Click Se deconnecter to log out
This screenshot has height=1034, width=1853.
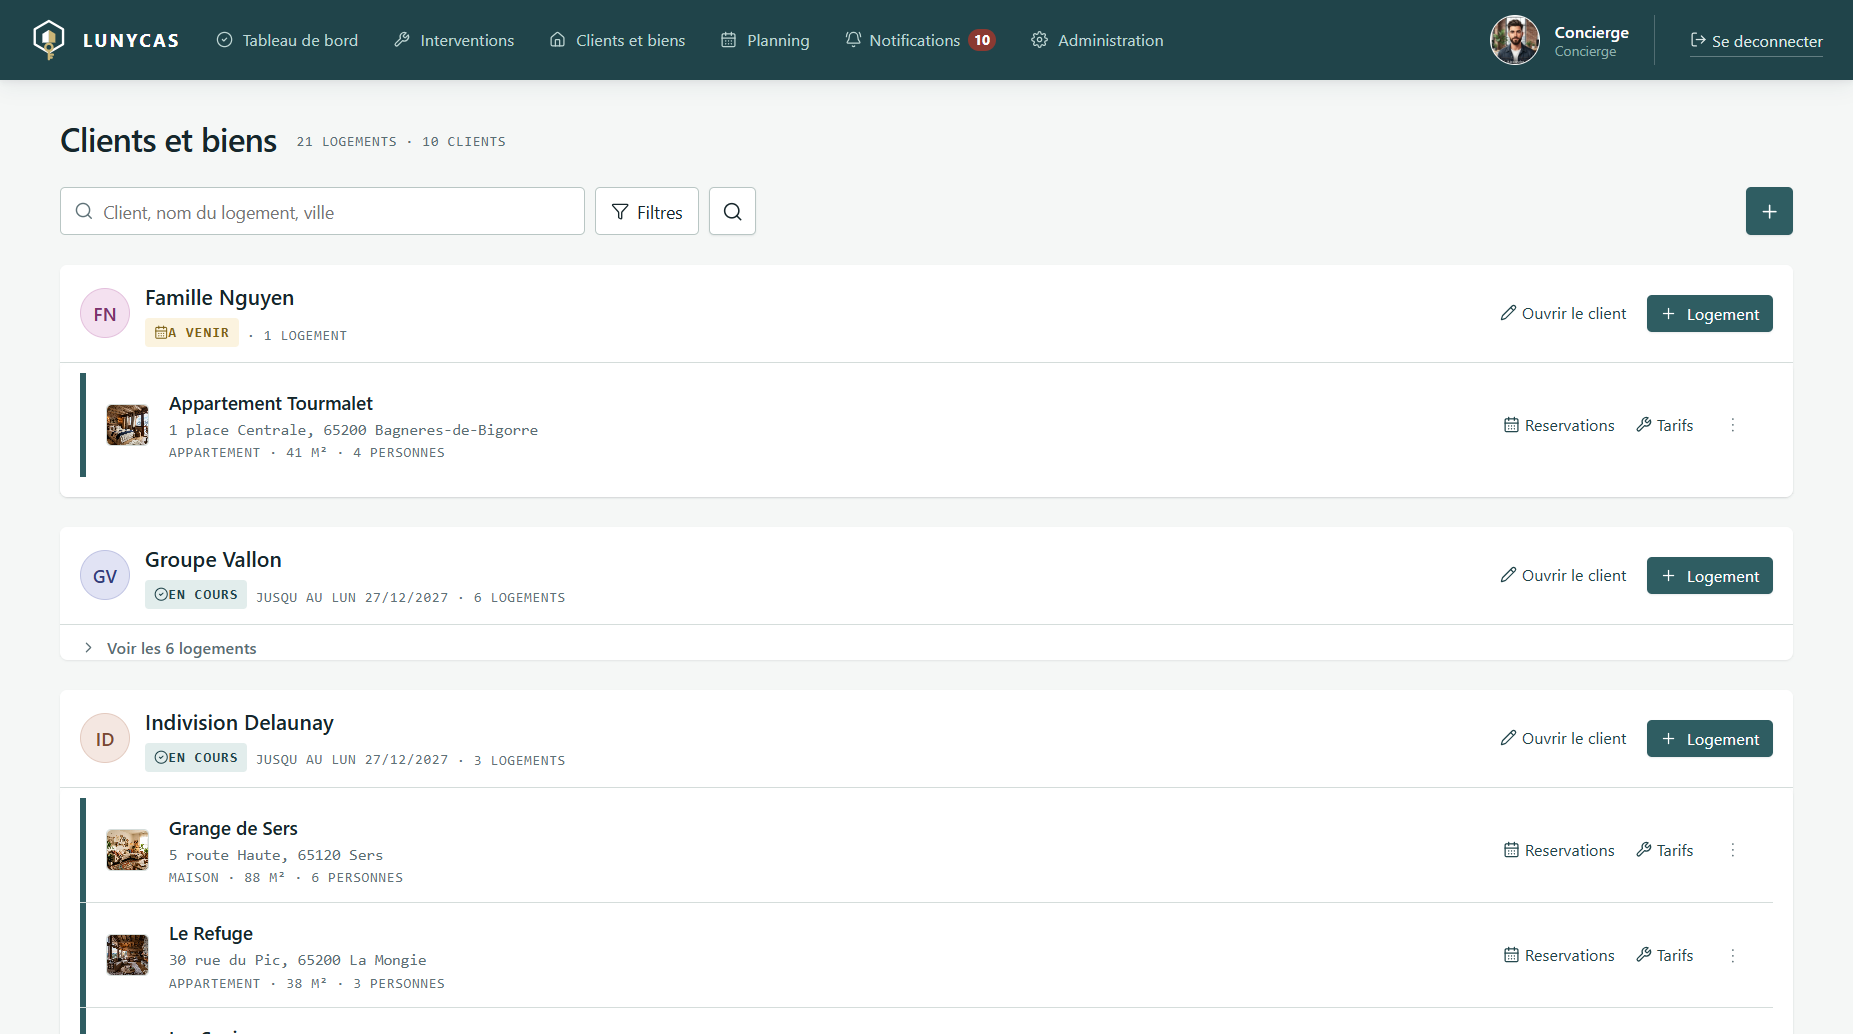tap(1756, 41)
